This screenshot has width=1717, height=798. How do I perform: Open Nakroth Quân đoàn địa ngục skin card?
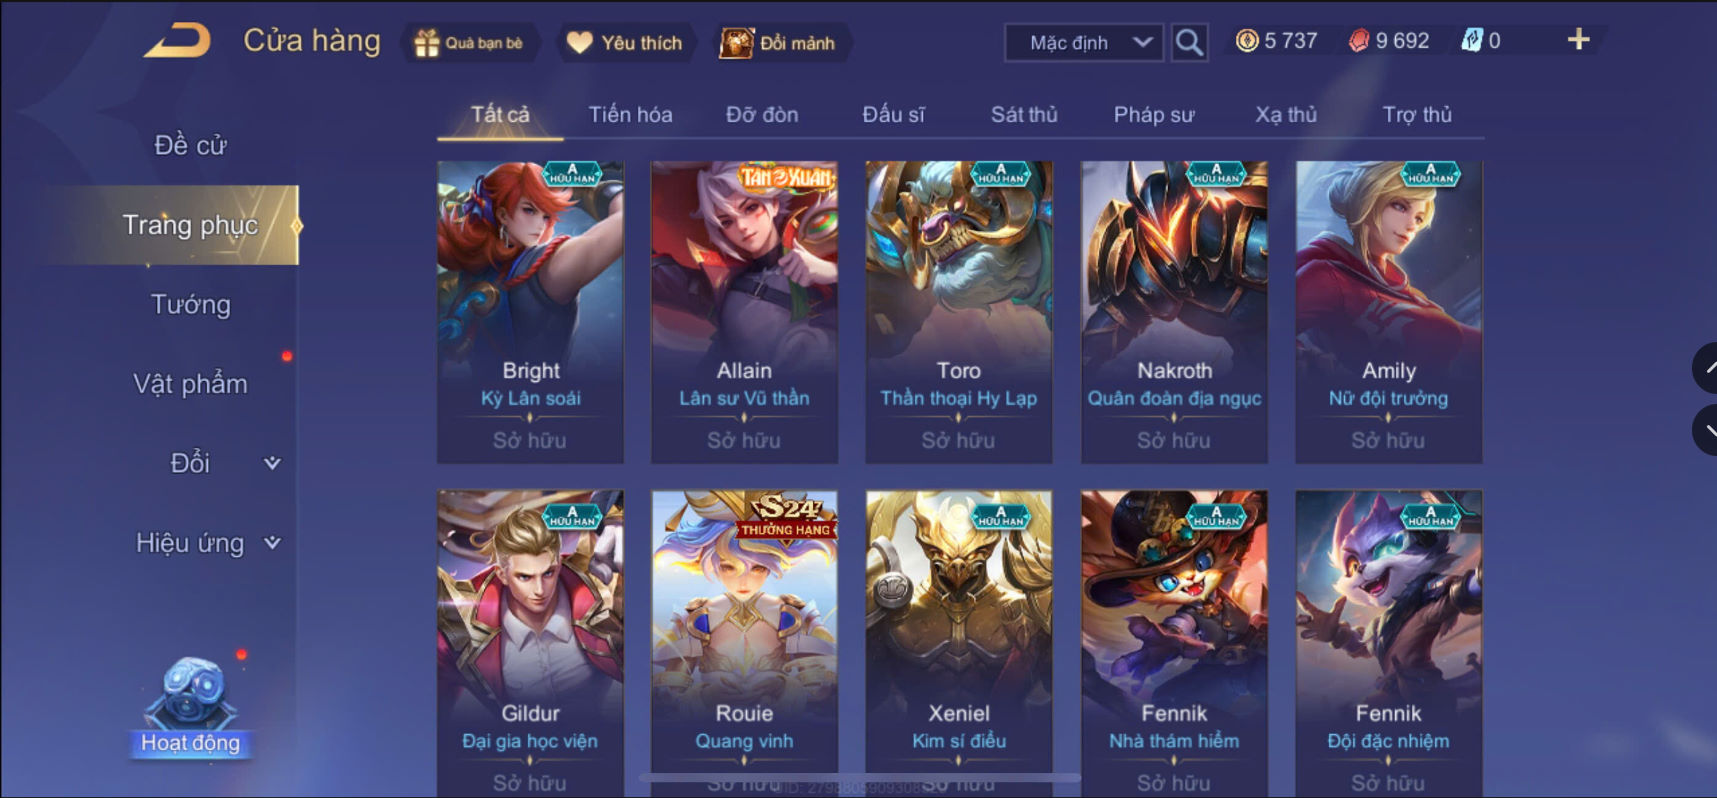[1174, 311]
